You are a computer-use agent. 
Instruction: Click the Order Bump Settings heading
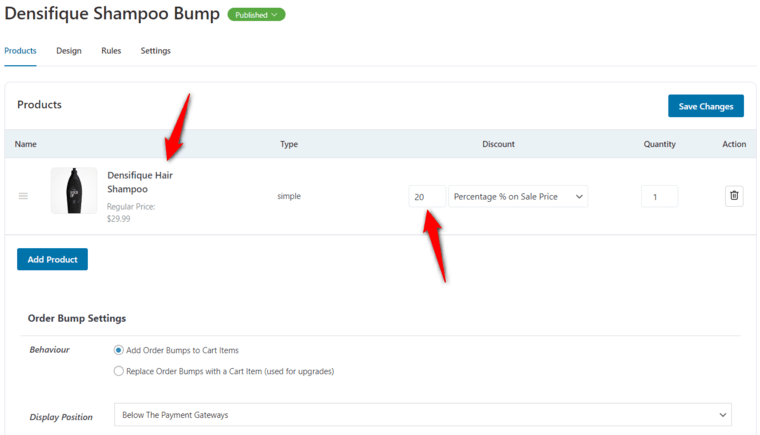point(77,318)
